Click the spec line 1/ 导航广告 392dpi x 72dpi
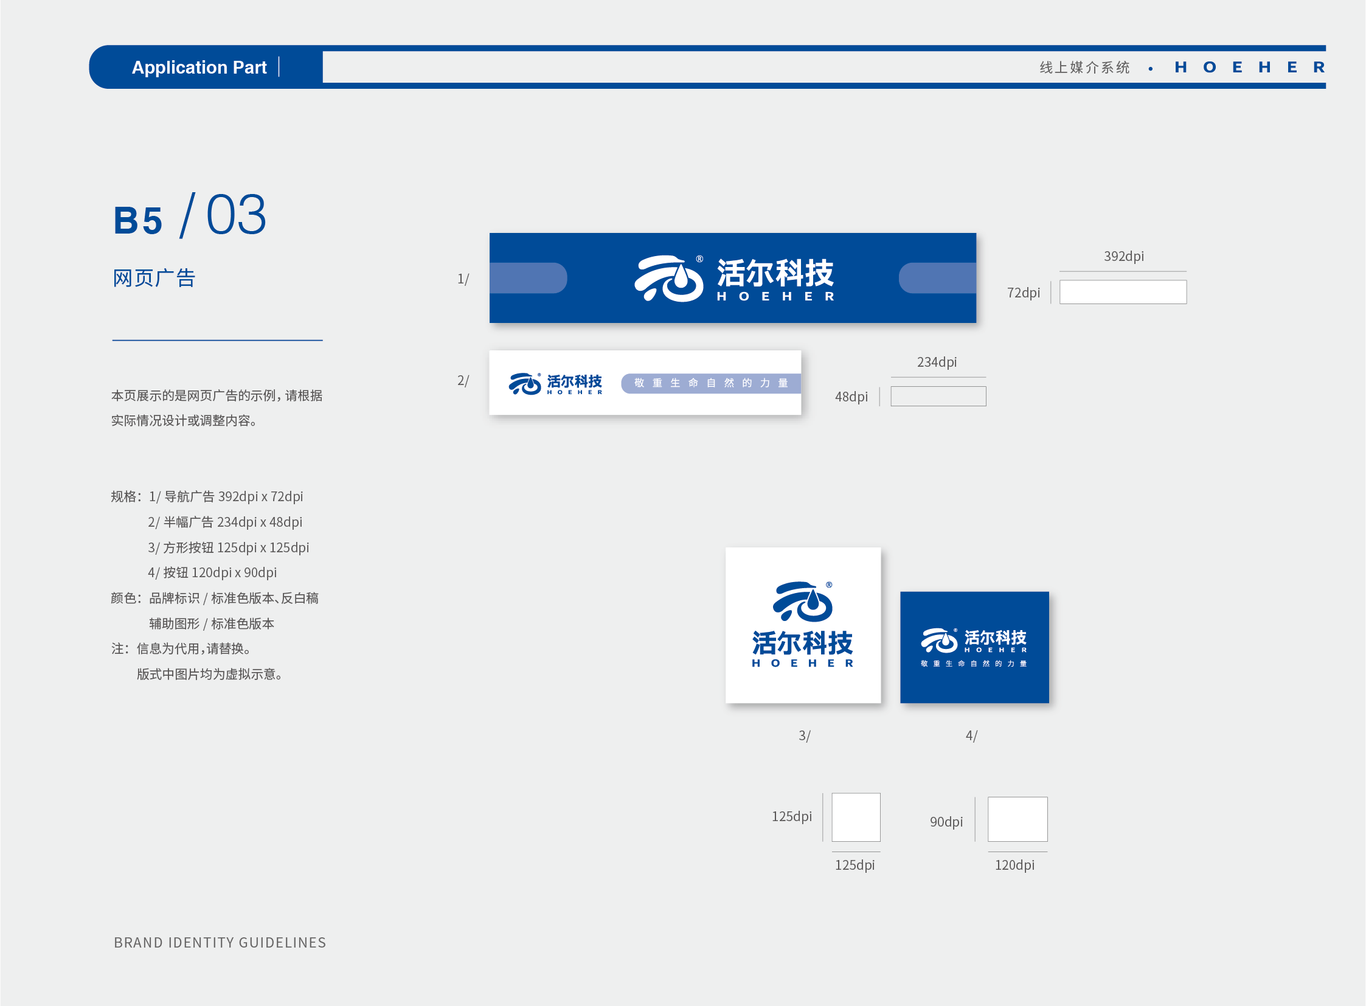The width and height of the screenshot is (1366, 1006). click(226, 497)
